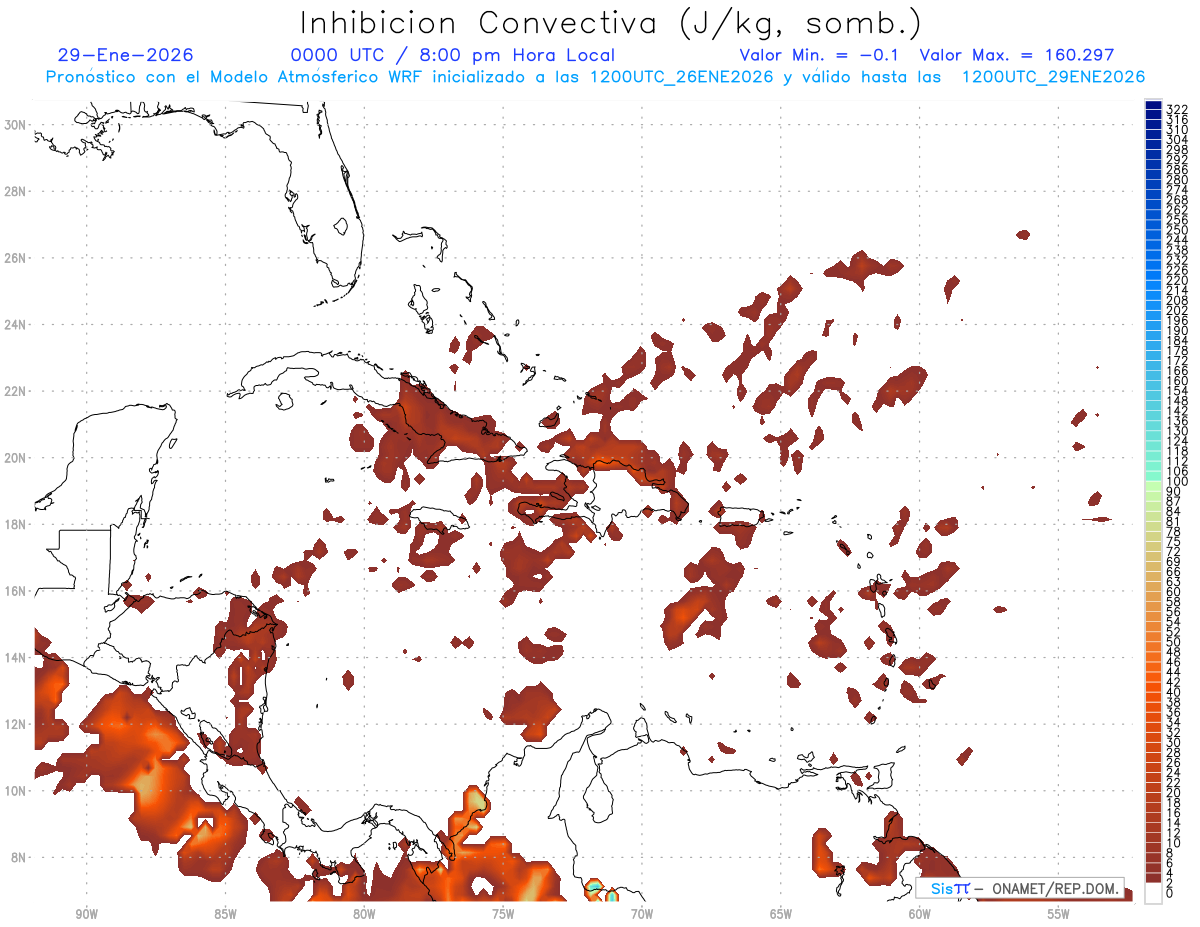Click the '65W' longitude label
This screenshot has width=1200, height=927.
point(781,914)
